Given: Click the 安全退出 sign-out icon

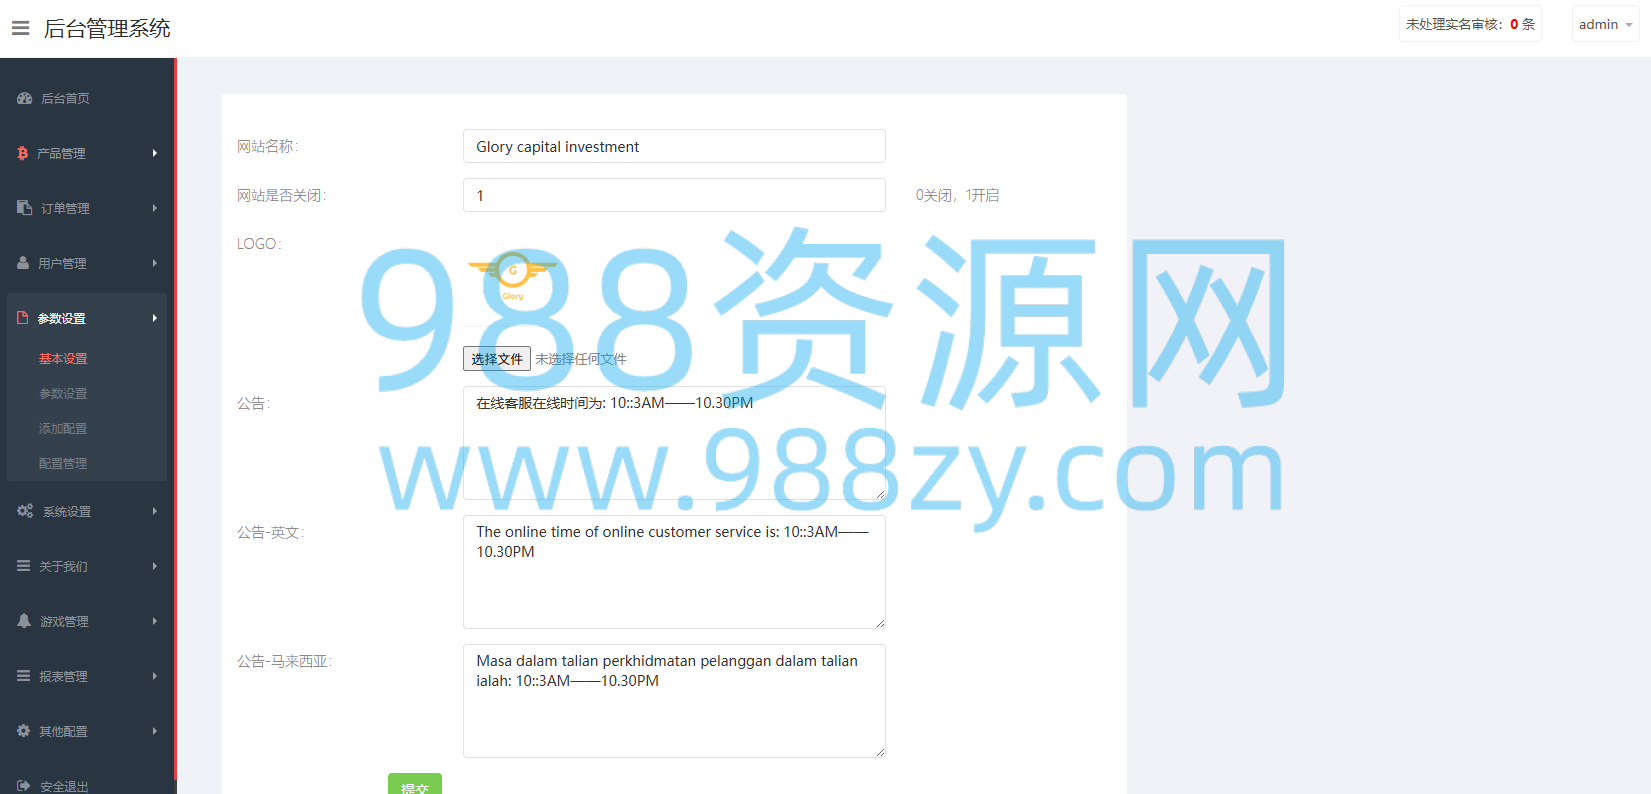Looking at the screenshot, I should click(x=24, y=786).
